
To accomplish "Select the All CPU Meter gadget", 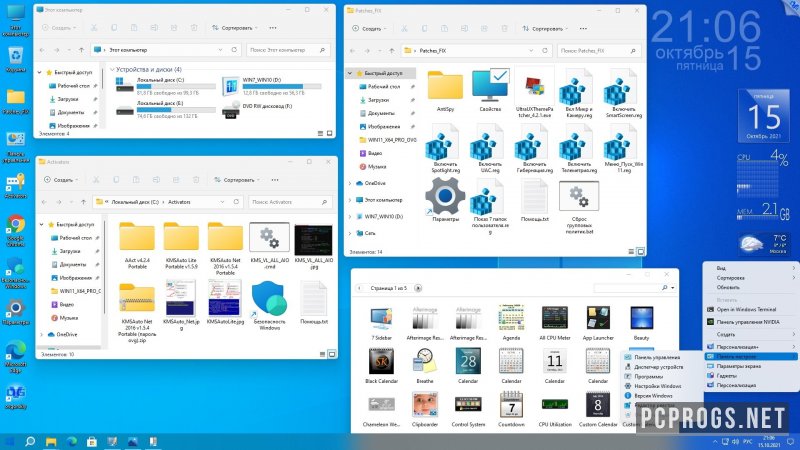I will click(555, 323).
